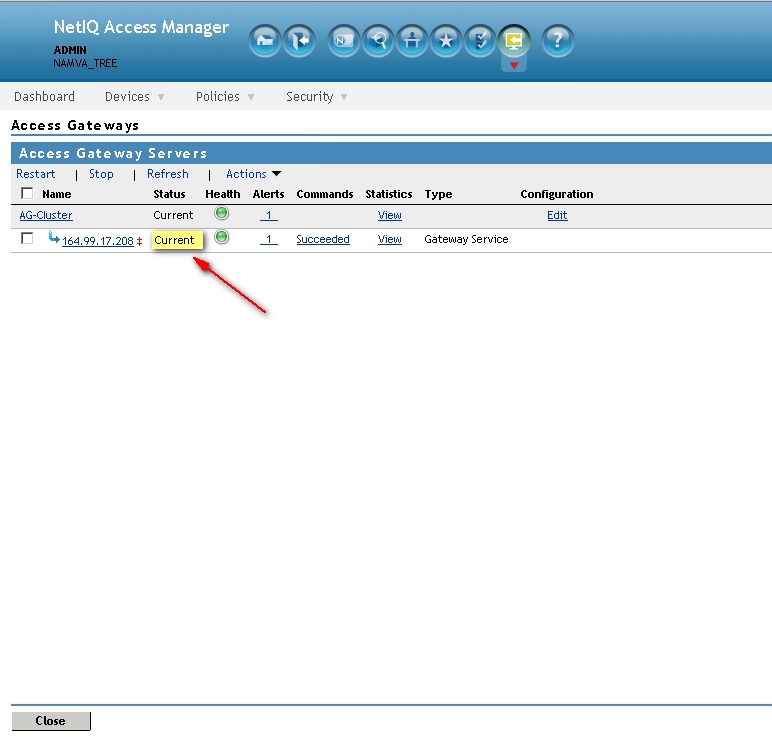Open the Devices menu

[x=134, y=97]
